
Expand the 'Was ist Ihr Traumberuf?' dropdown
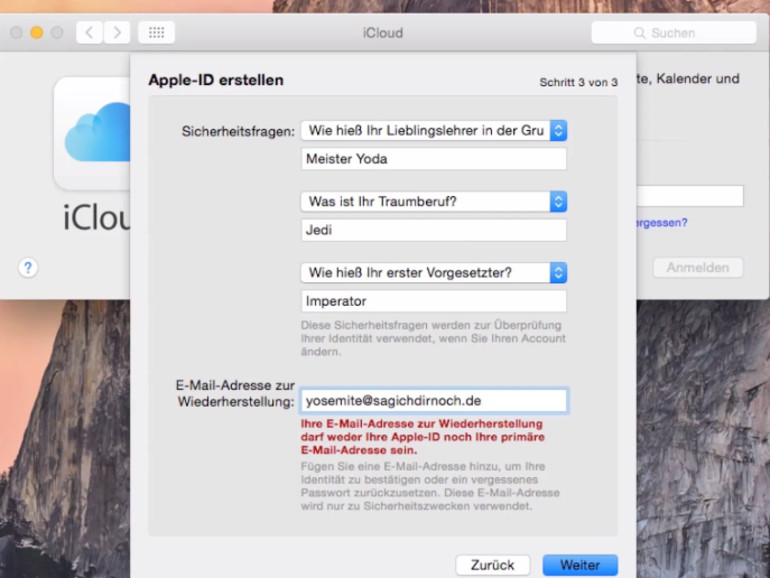point(434,202)
